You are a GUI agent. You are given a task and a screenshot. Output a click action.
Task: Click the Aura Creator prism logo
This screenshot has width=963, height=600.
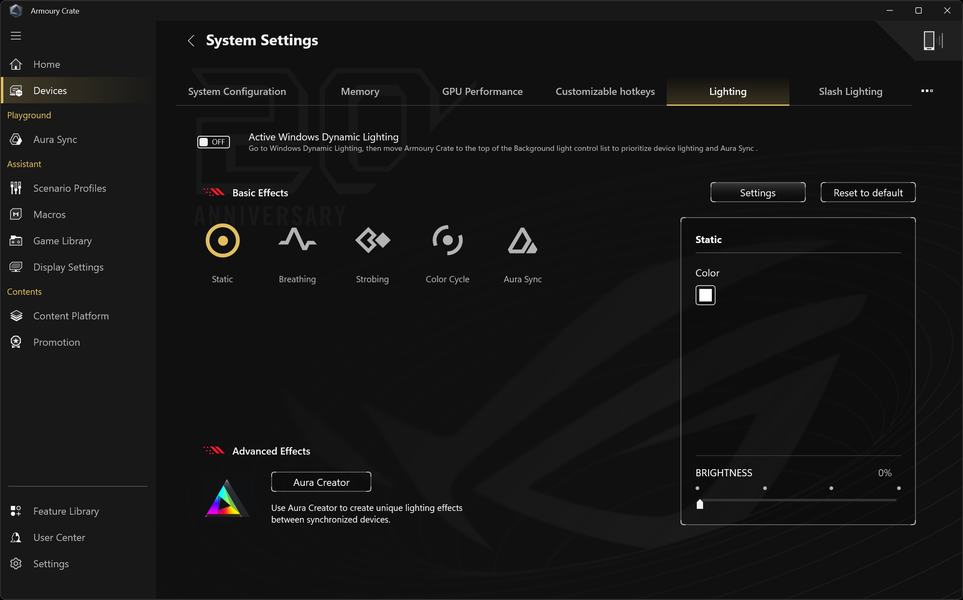(x=226, y=498)
